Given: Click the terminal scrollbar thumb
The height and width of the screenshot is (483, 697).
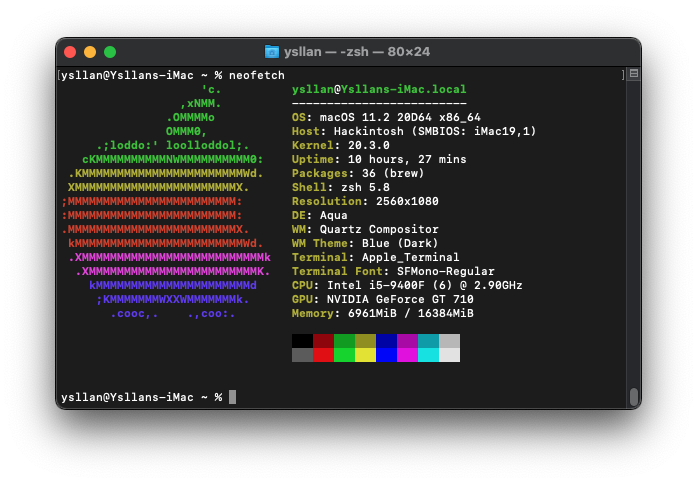Looking at the screenshot, I should click(x=634, y=397).
